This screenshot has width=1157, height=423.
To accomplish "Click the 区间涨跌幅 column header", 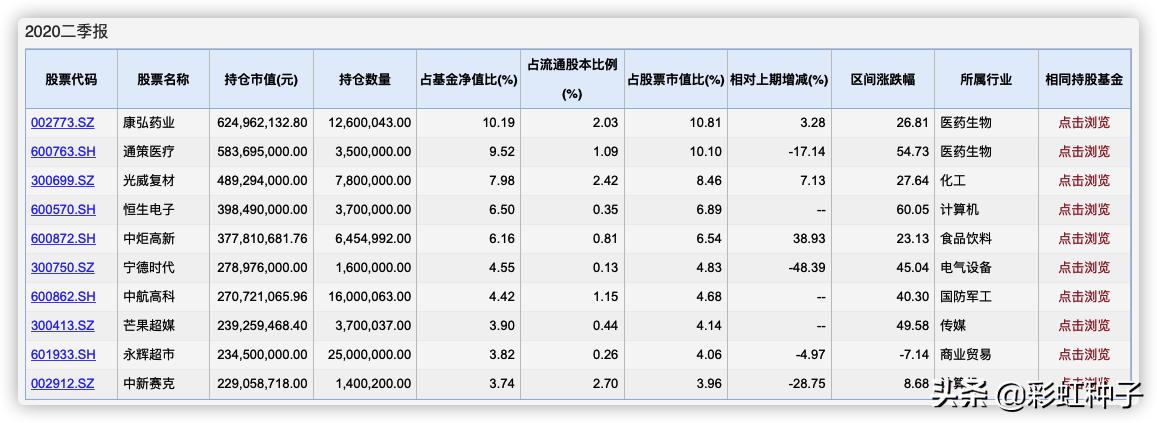I will pos(883,79).
